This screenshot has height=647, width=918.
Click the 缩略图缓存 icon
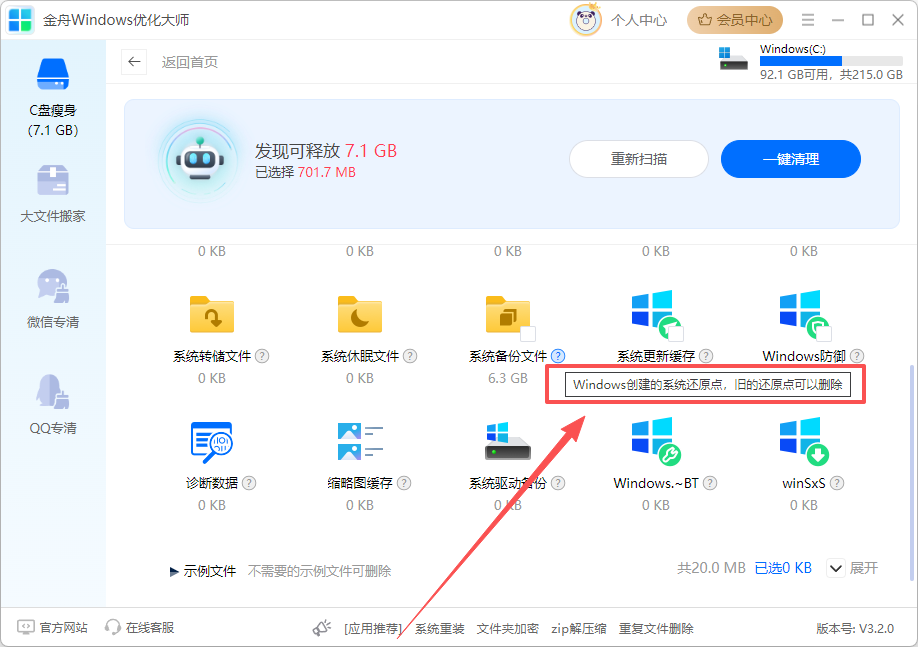click(x=360, y=440)
